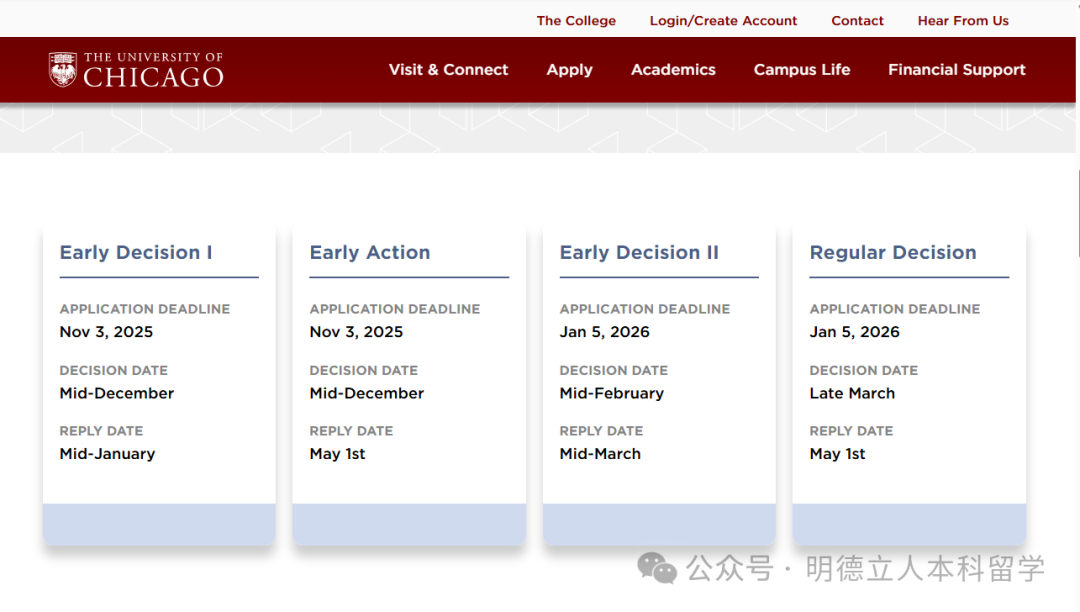Viewport: 1080px width, 612px height.
Task: Click Decision Date label in Early Decision II
Action: tap(614, 370)
